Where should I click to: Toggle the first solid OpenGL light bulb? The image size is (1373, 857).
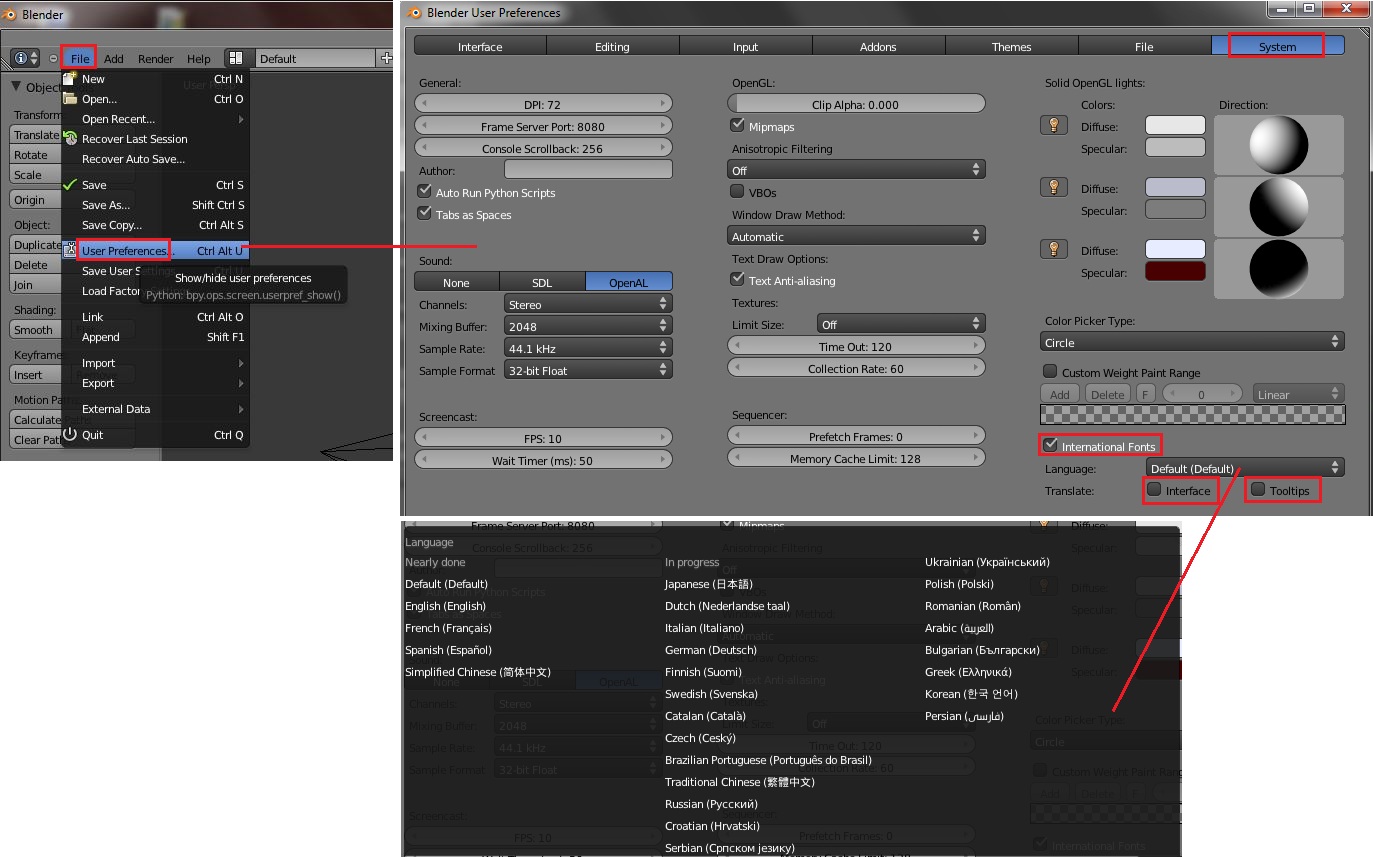[x=1052, y=125]
